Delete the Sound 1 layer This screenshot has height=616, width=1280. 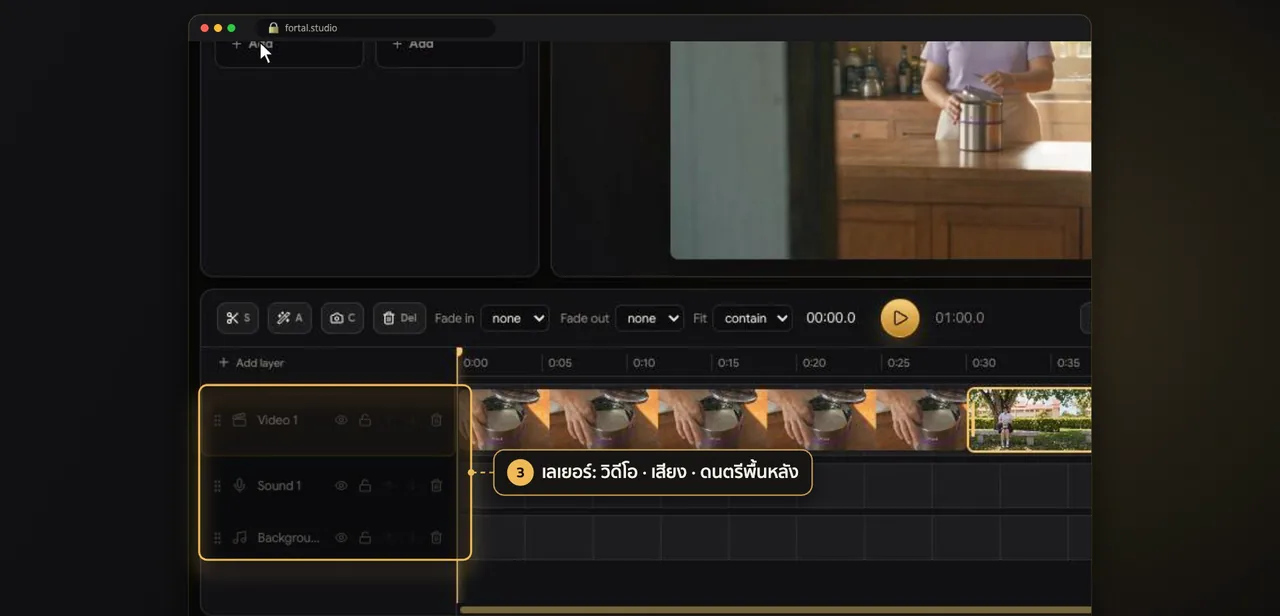[x=436, y=486]
